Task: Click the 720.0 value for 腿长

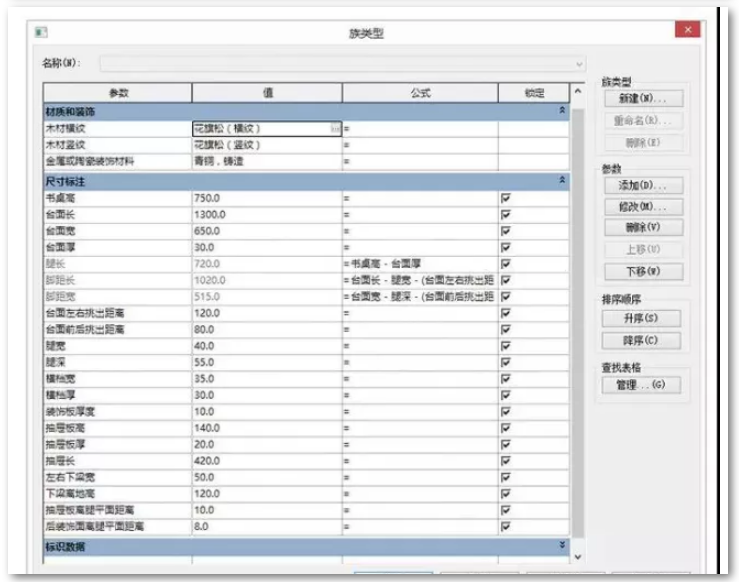Action: 207,264
